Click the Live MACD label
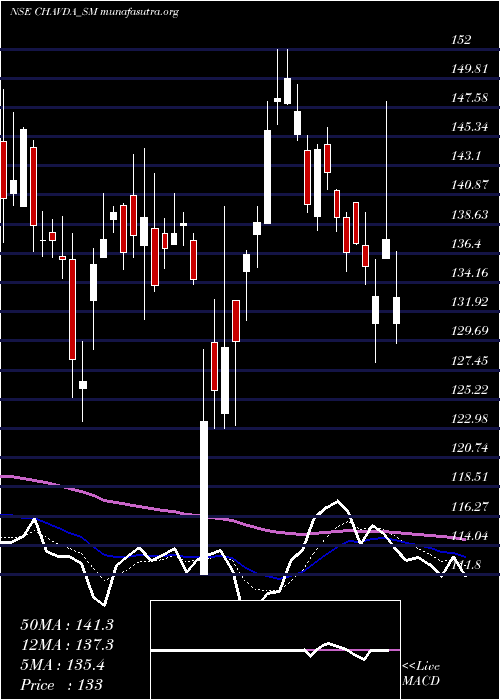 click(x=421, y=674)
